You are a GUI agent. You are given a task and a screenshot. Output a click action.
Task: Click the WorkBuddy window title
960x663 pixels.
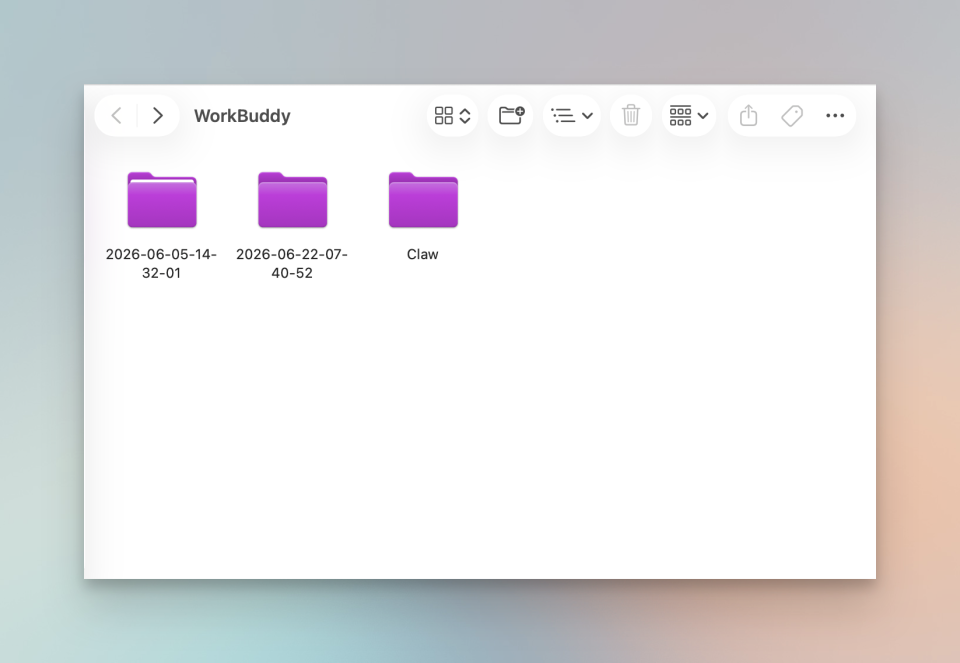242,116
